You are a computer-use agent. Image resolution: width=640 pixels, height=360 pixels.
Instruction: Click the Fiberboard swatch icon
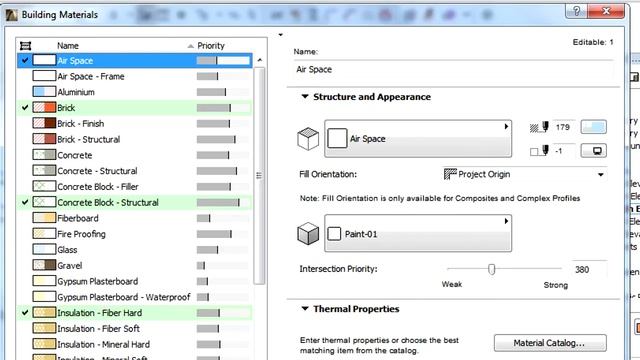click(44, 218)
